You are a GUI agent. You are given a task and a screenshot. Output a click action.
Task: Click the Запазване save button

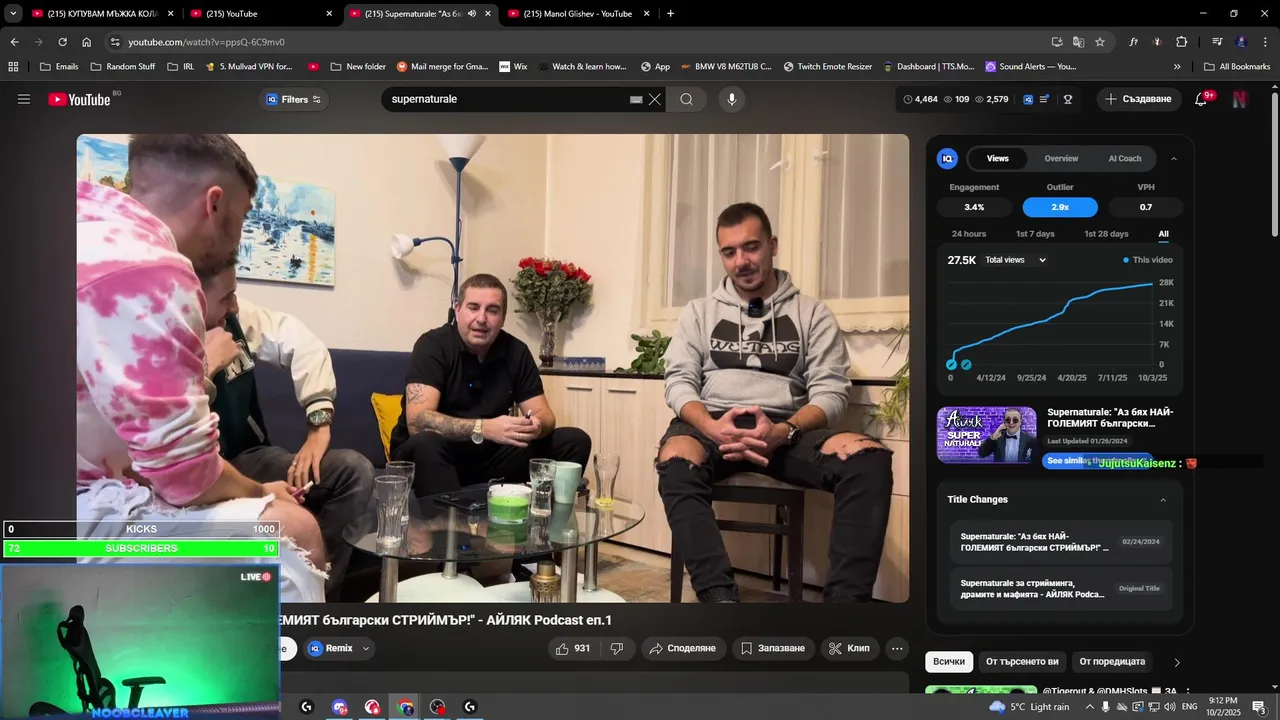click(772, 648)
